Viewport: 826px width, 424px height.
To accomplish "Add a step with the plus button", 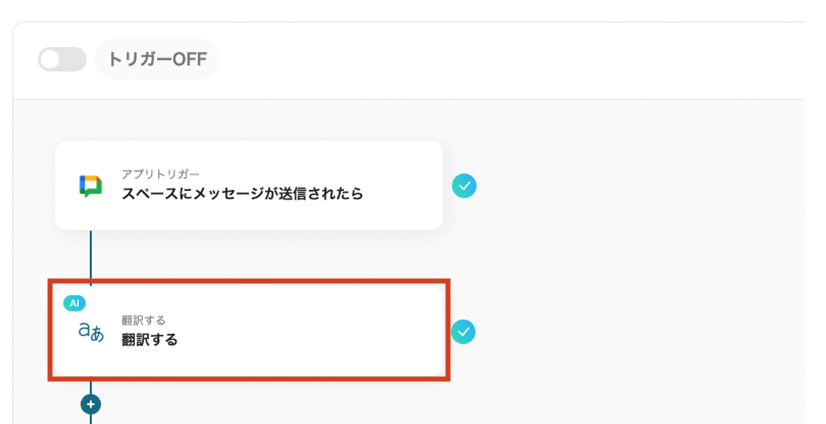I will coord(91,404).
